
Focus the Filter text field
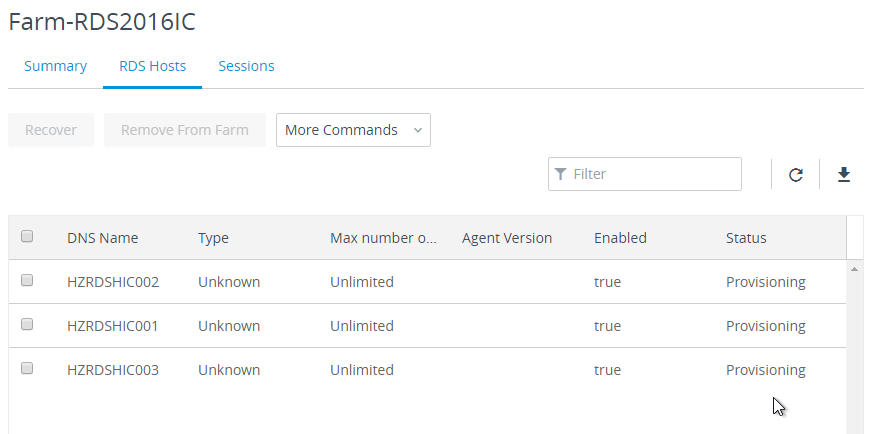(x=645, y=174)
